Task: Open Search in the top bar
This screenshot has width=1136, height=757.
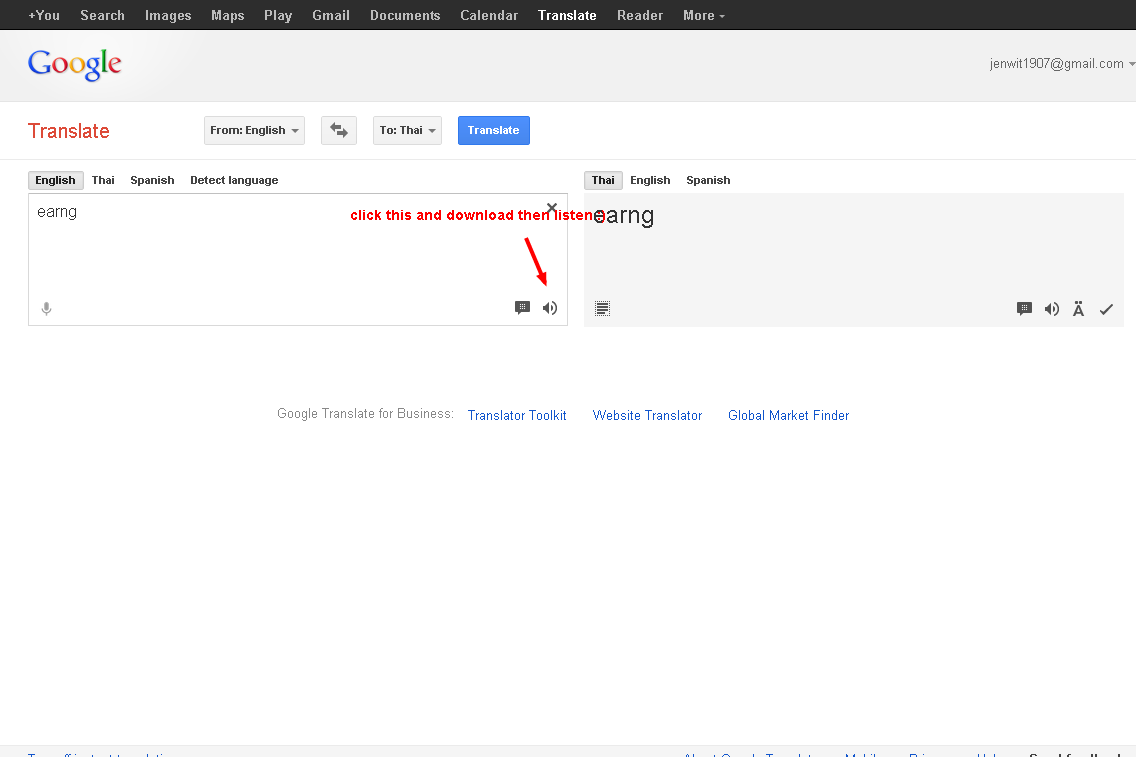Action: tap(102, 15)
